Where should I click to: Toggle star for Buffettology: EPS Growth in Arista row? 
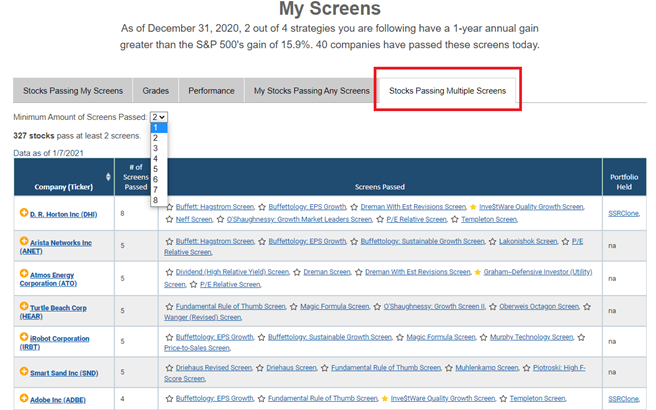pyautogui.click(x=262, y=241)
